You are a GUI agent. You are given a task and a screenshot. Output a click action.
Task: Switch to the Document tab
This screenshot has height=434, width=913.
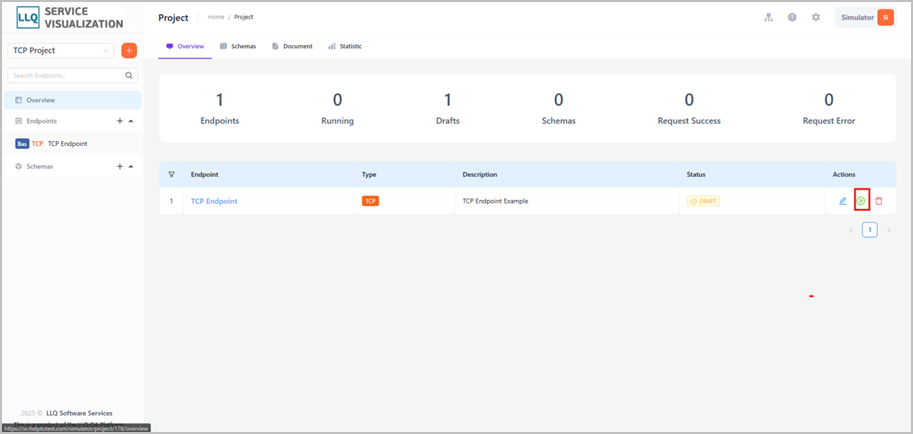[292, 46]
